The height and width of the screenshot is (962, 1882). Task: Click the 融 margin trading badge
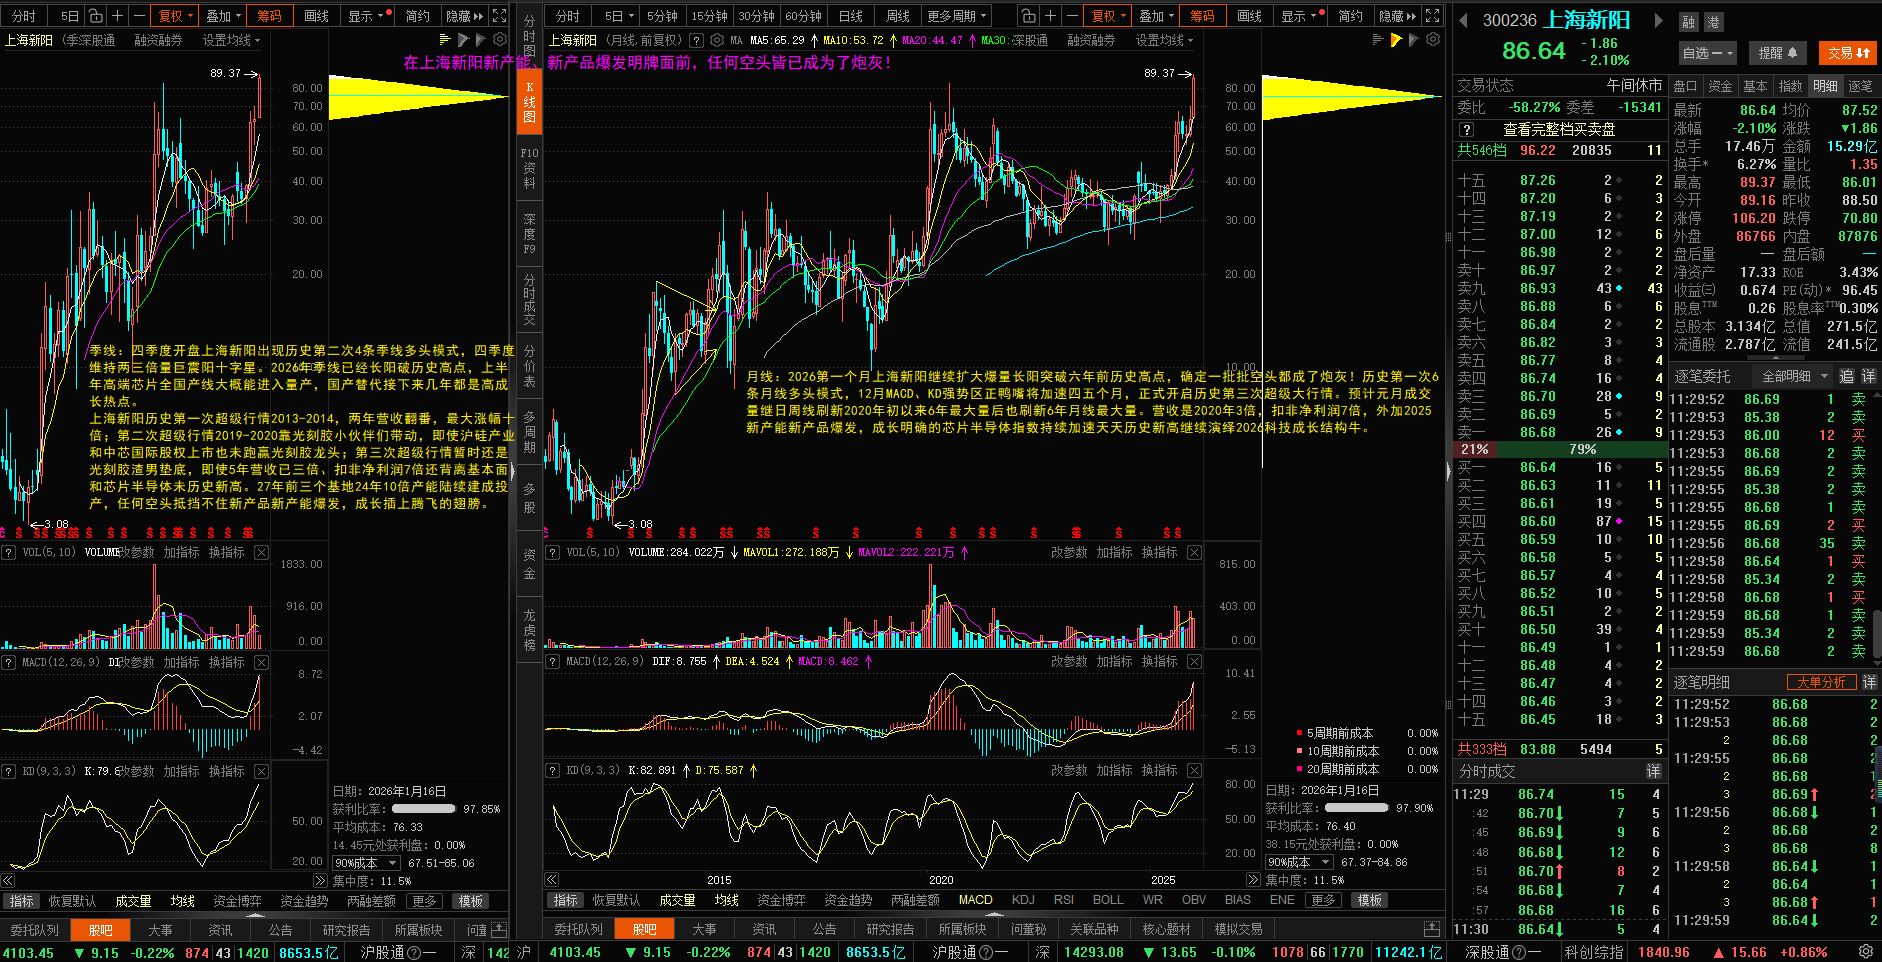[x=1688, y=22]
